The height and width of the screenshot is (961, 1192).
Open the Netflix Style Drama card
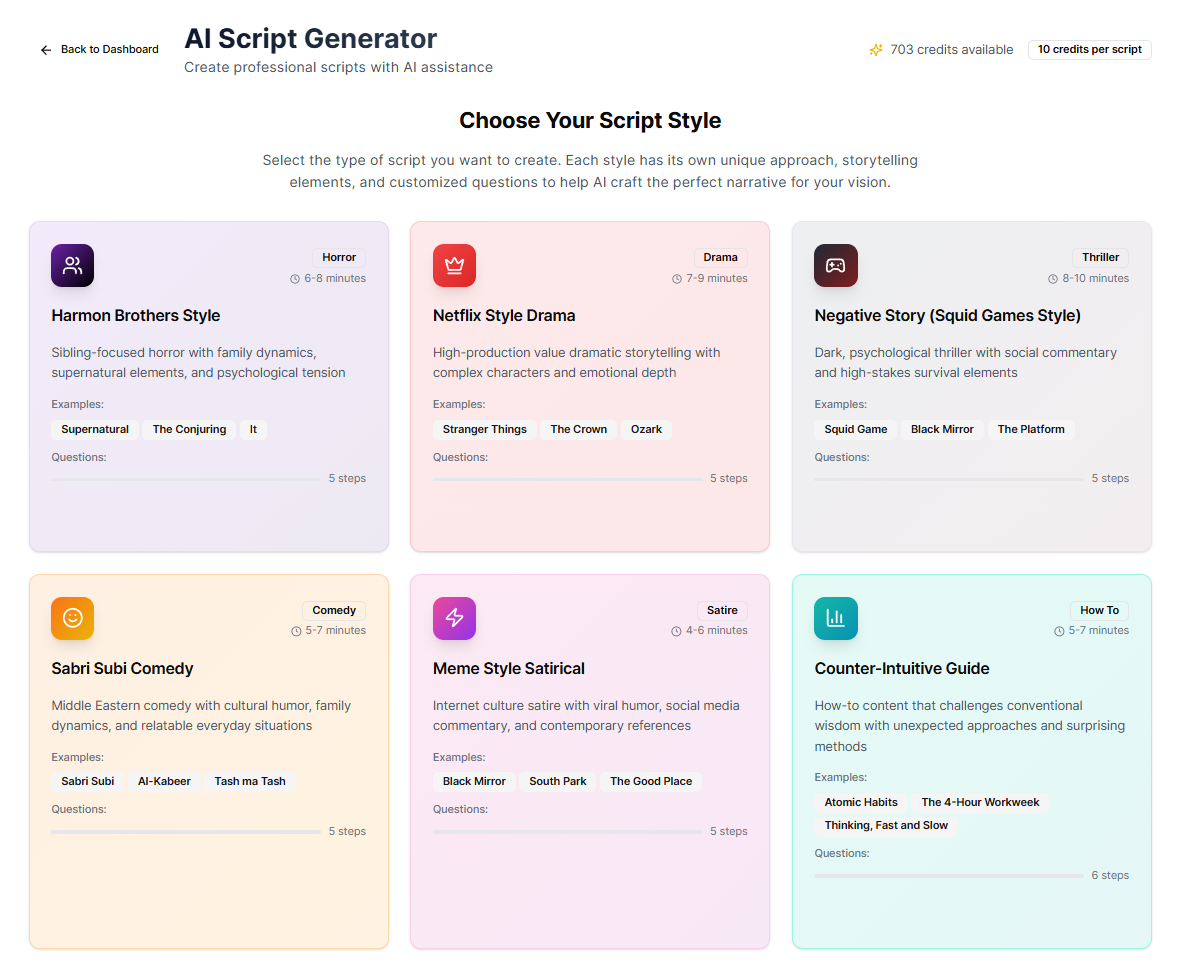point(589,387)
